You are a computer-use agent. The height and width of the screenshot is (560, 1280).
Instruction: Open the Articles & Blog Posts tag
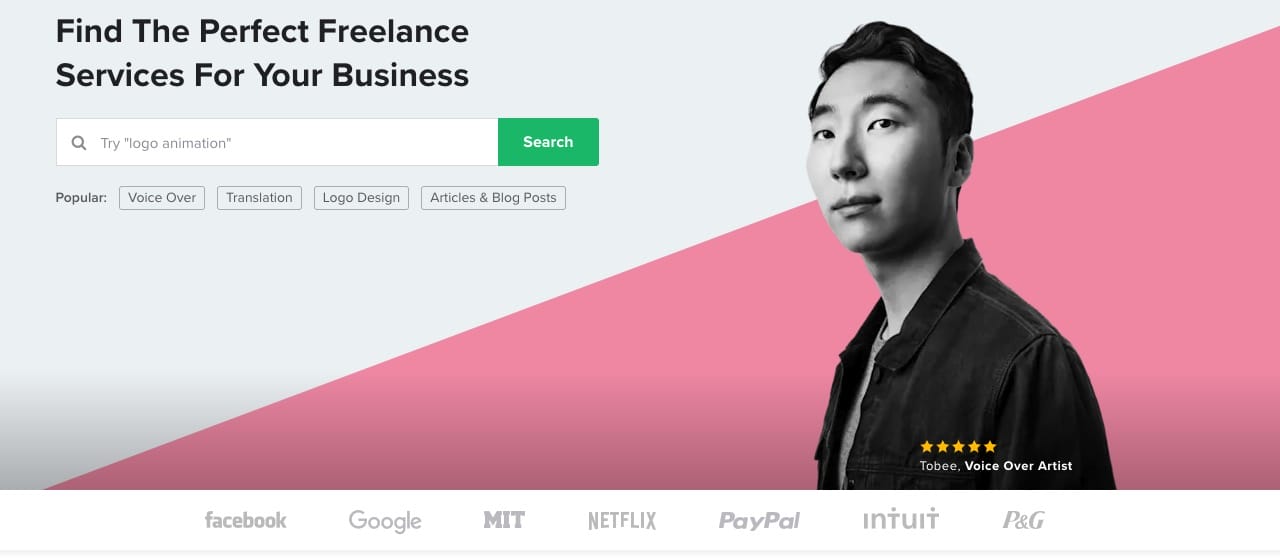coord(493,198)
